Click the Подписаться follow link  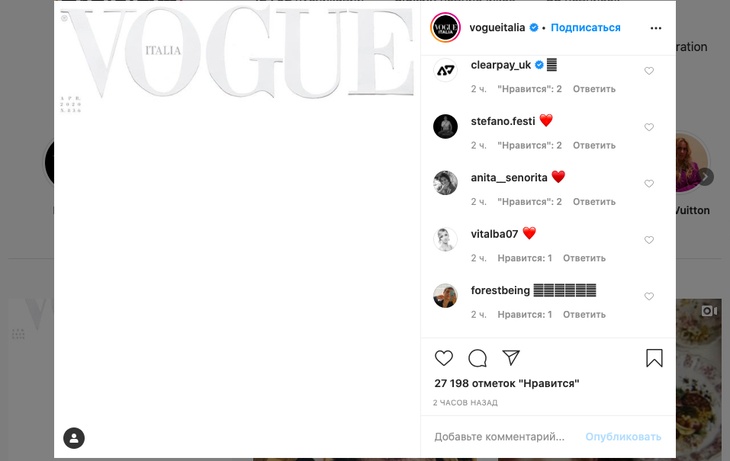pyautogui.click(x=585, y=28)
